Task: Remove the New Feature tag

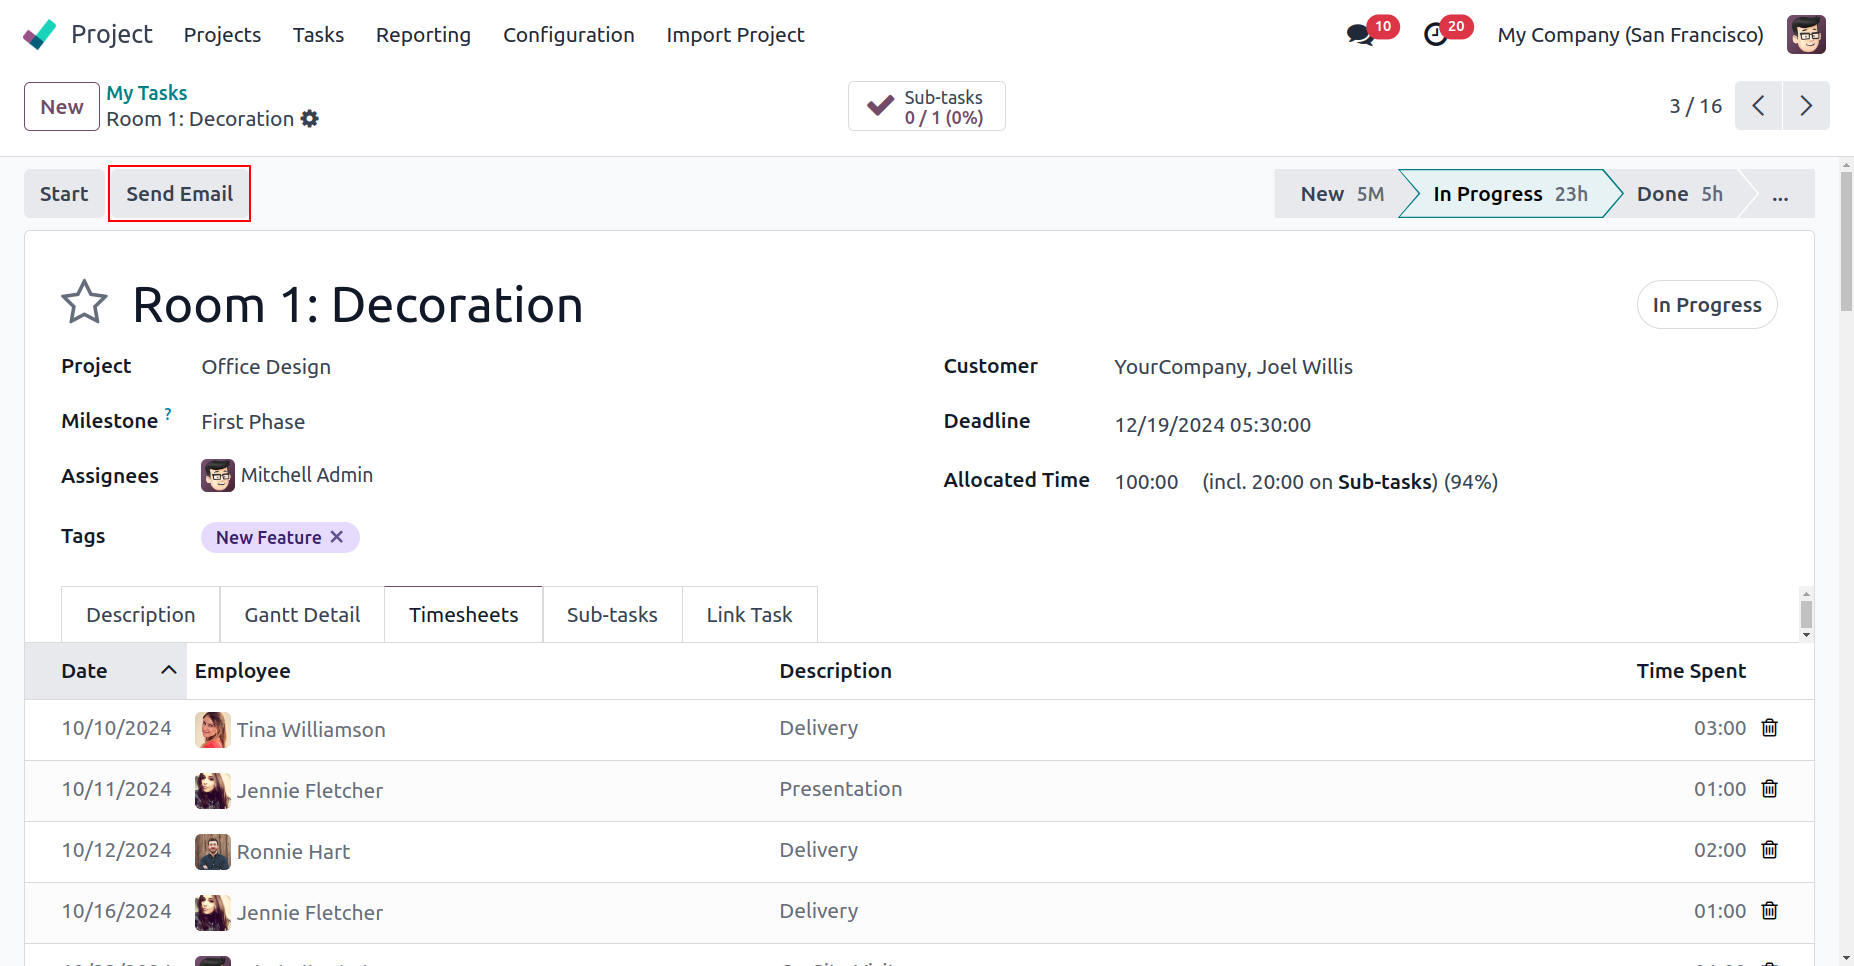Action: click(337, 537)
